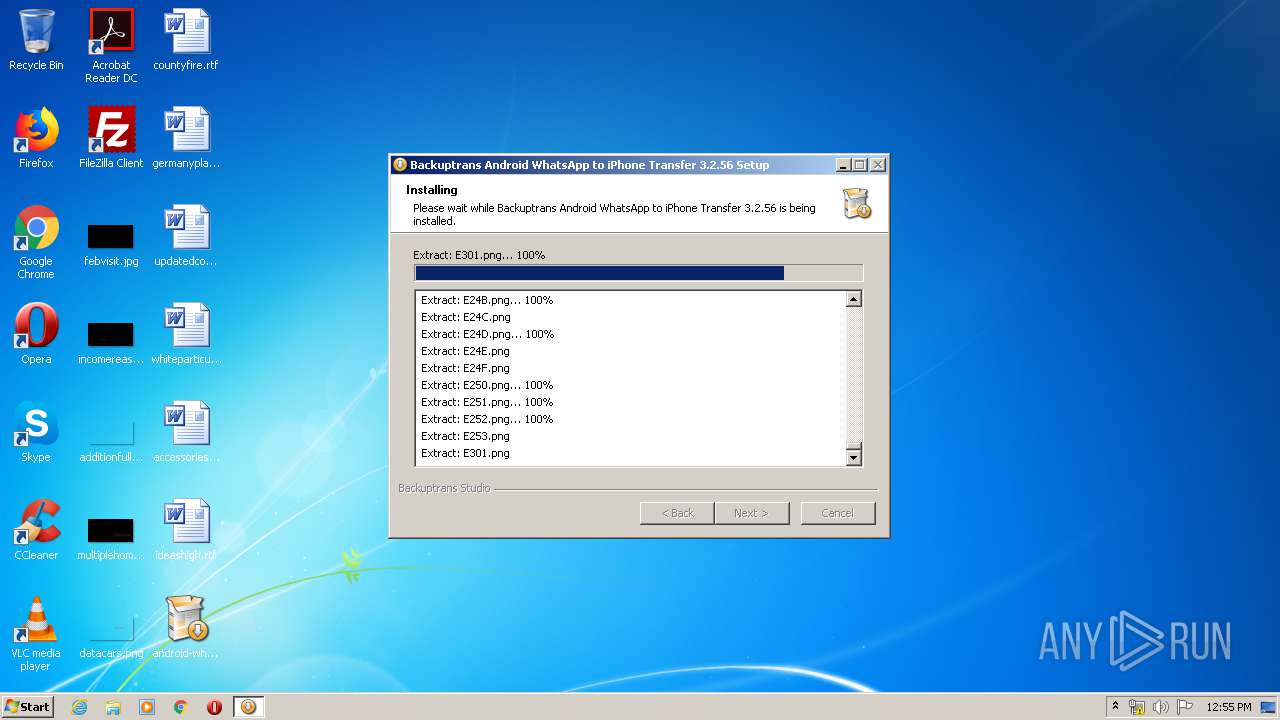
Task: Click scroll up arrow in extract log
Action: 853,299
